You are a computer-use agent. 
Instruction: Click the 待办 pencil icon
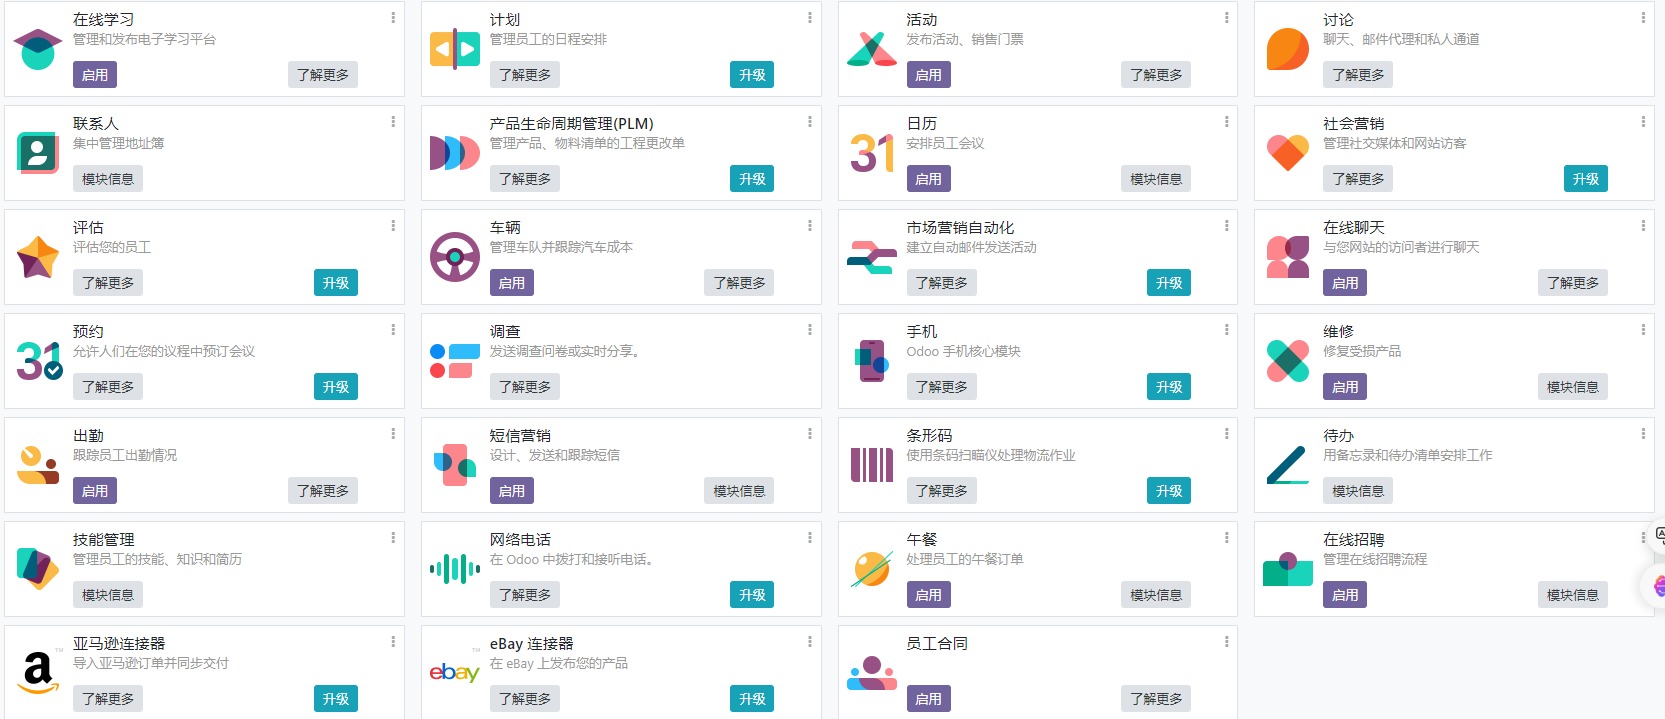(1288, 465)
